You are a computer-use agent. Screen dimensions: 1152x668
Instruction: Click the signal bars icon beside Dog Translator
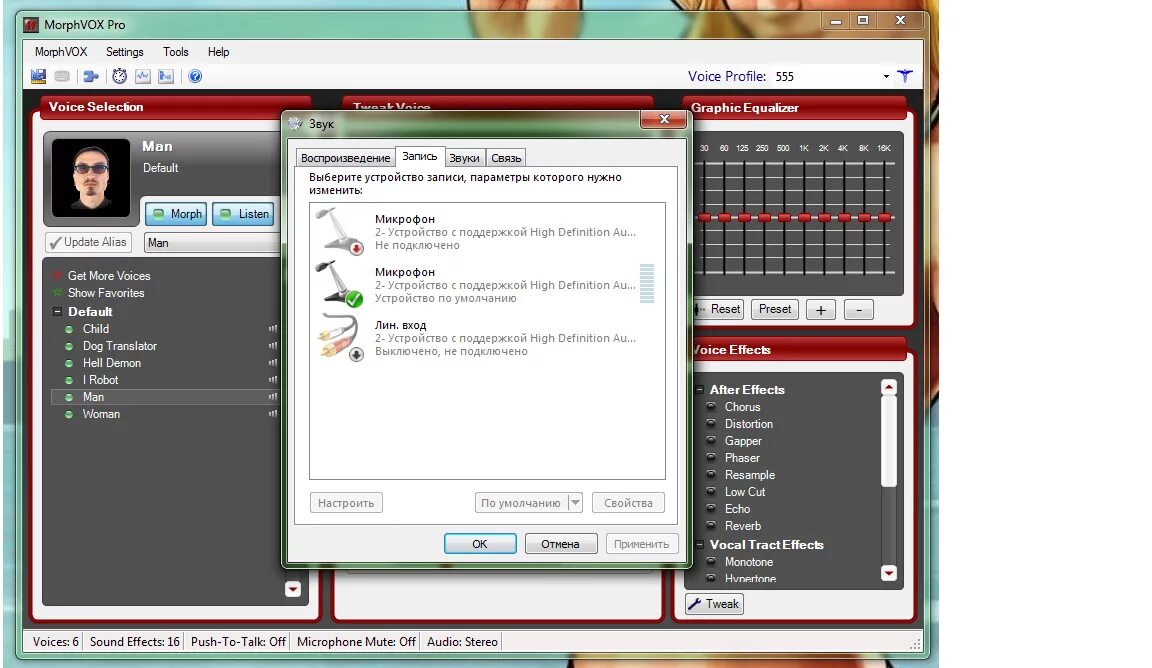pyautogui.click(x=273, y=345)
